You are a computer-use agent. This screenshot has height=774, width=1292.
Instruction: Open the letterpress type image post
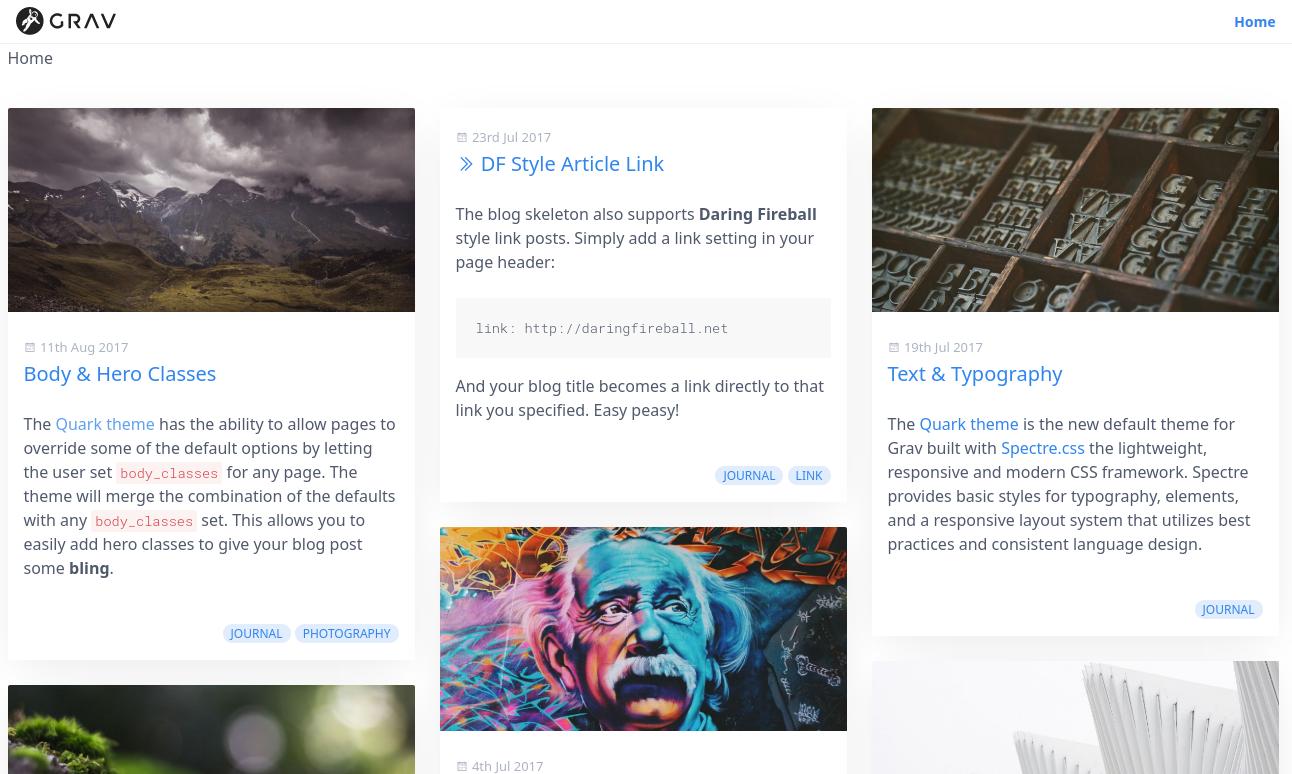point(1075,210)
